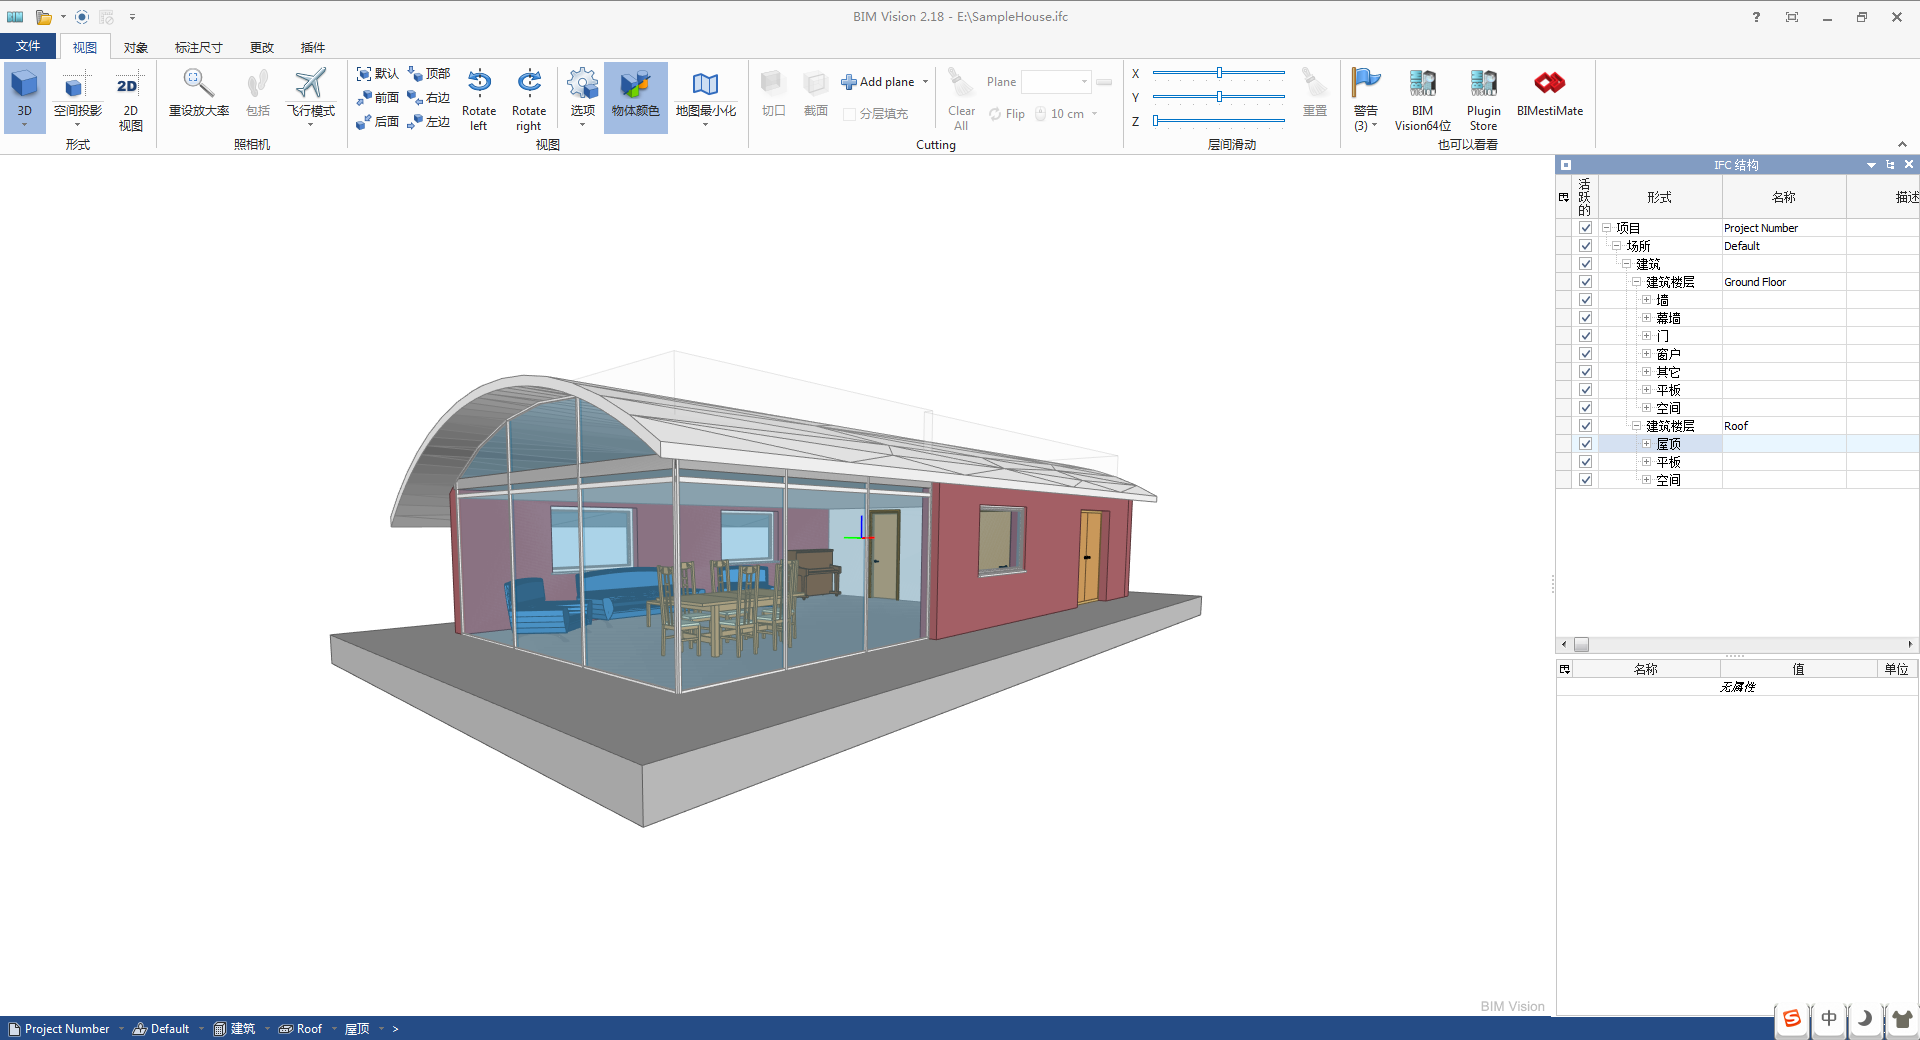This screenshot has width=1920, height=1040.
Task: Open the 警告 (3) warnings list
Action: click(x=1365, y=96)
